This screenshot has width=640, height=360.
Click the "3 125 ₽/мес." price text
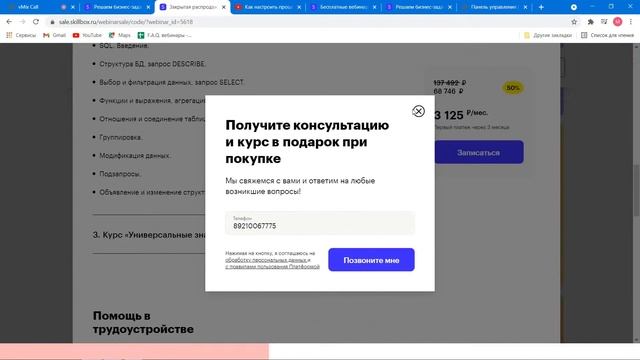coord(461,115)
